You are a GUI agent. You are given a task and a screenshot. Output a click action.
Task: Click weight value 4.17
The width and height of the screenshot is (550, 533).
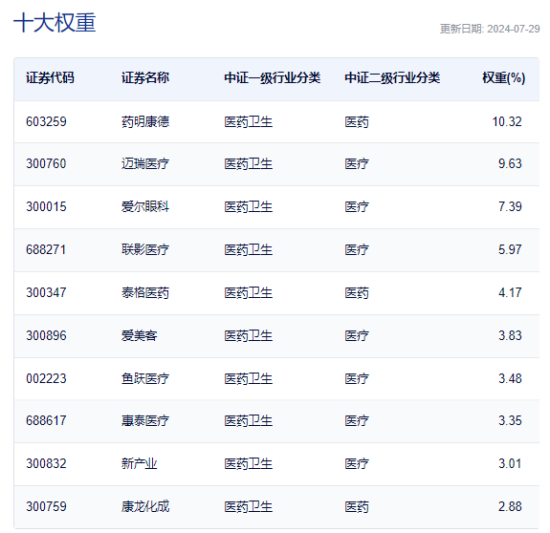pyautogui.click(x=510, y=292)
